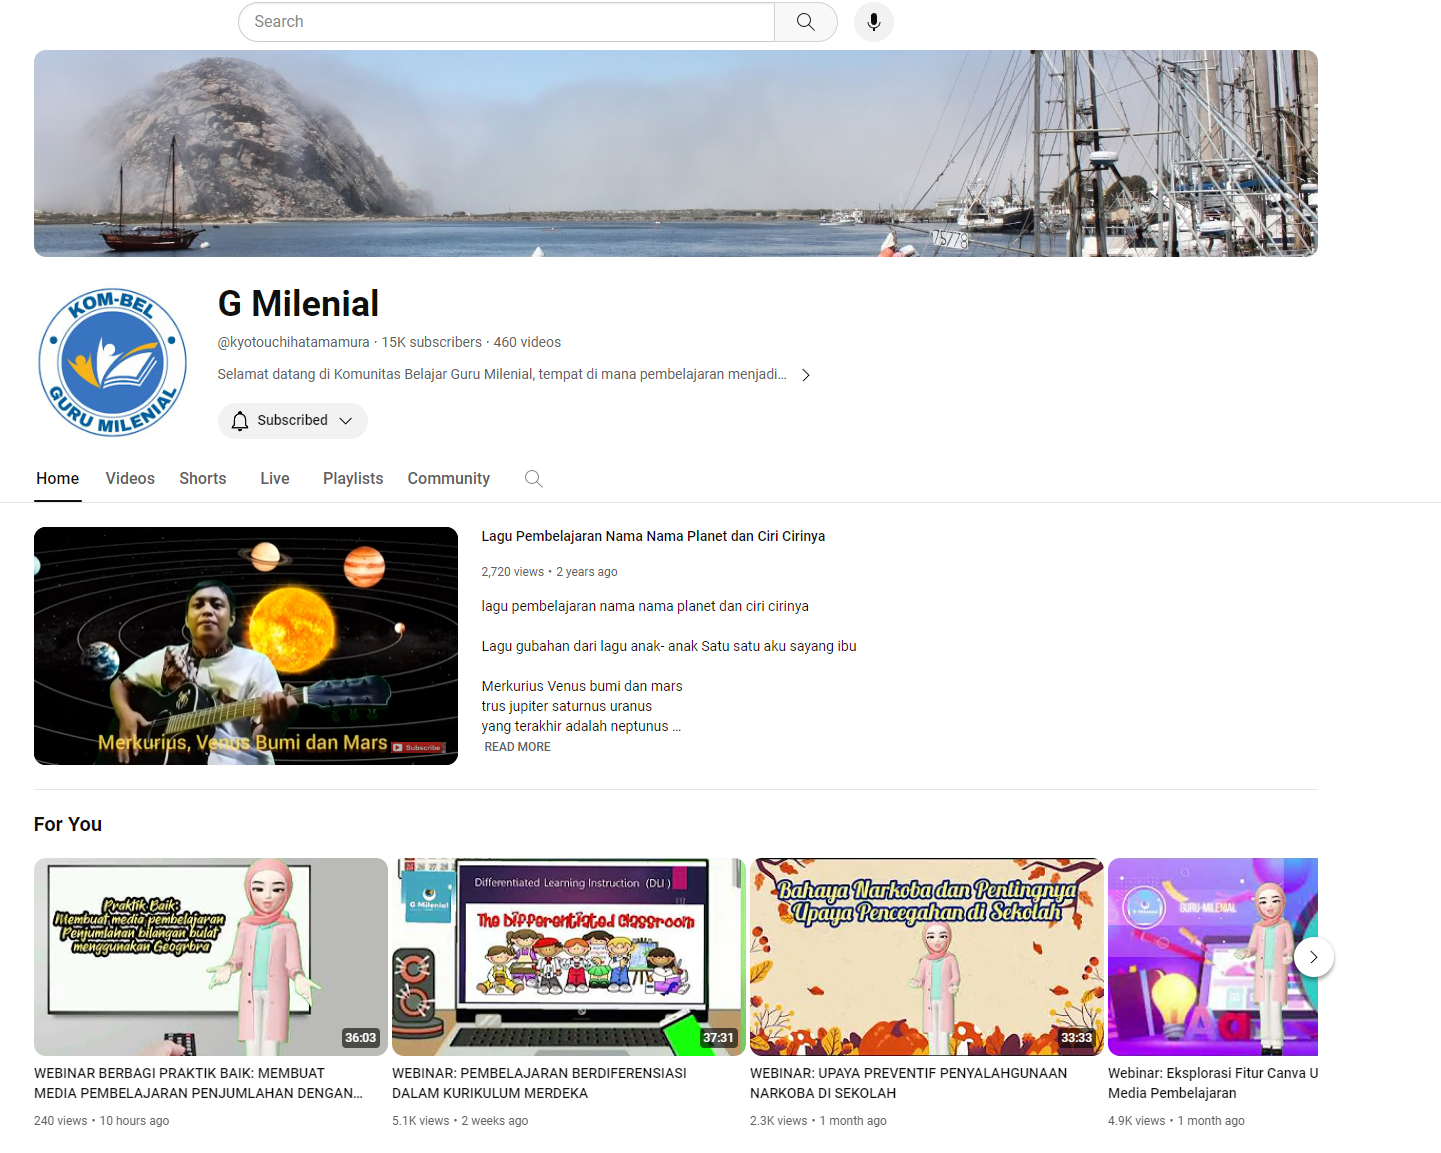
Task: Expand video description with READ MORE
Action: (517, 747)
